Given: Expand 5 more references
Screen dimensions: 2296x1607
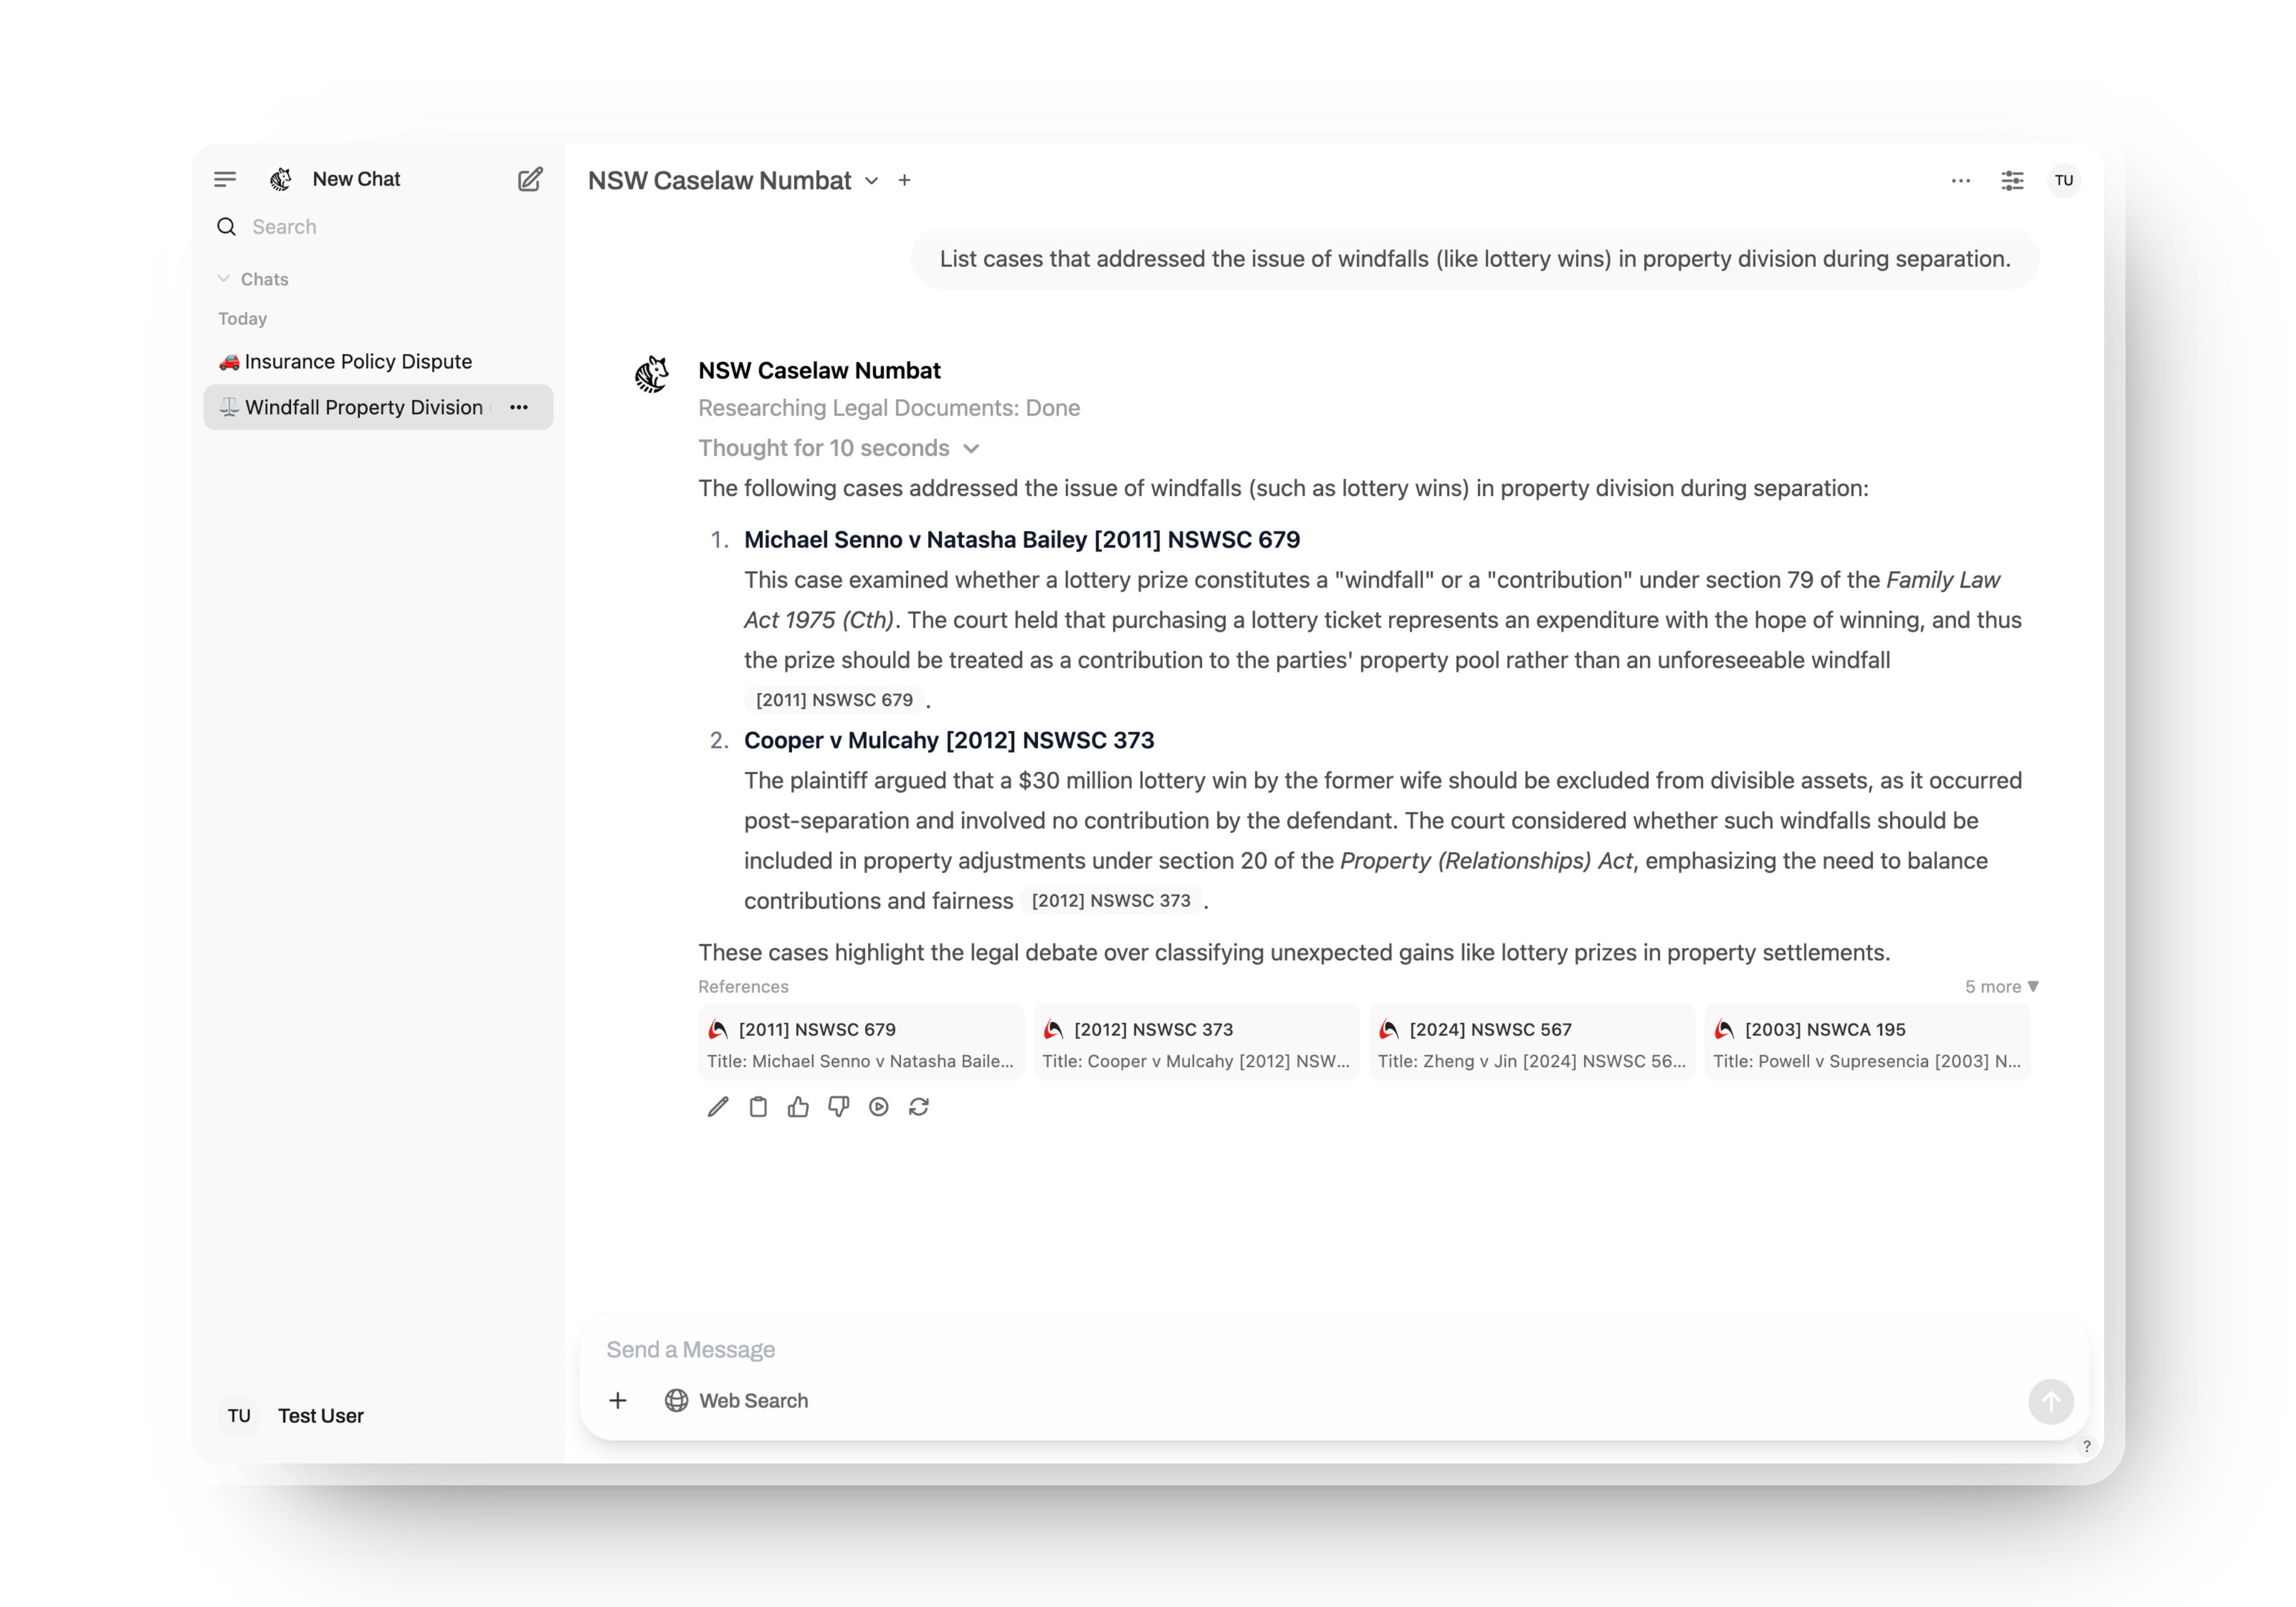Looking at the screenshot, I should click(2001, 986).
